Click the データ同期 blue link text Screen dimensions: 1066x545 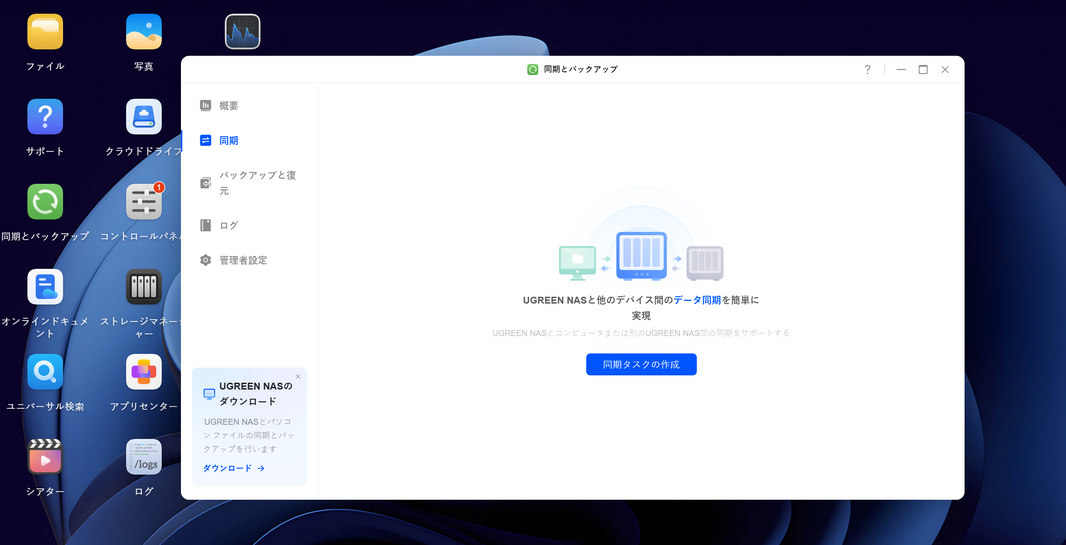[x=697, y=300]
